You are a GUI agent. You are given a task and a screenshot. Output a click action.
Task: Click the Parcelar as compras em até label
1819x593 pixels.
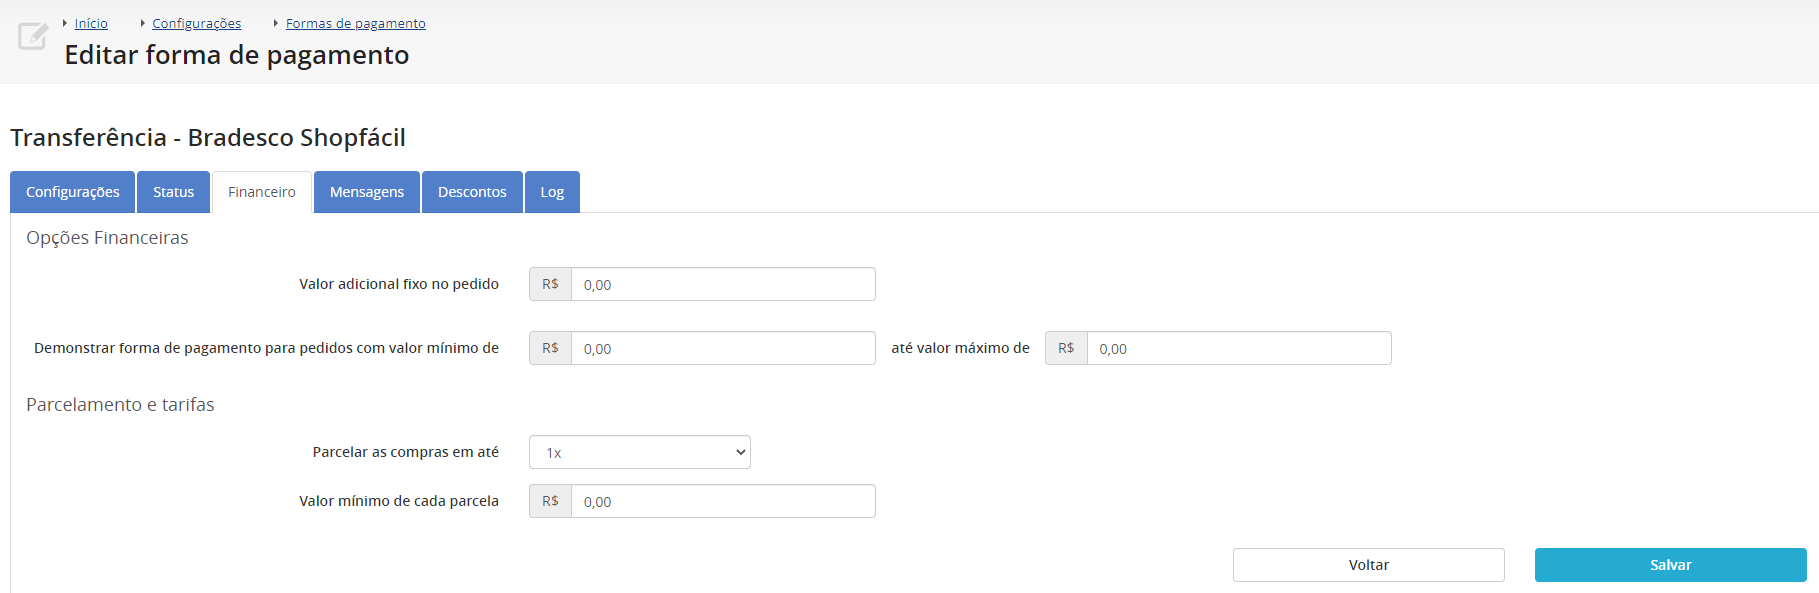point(406,452)
